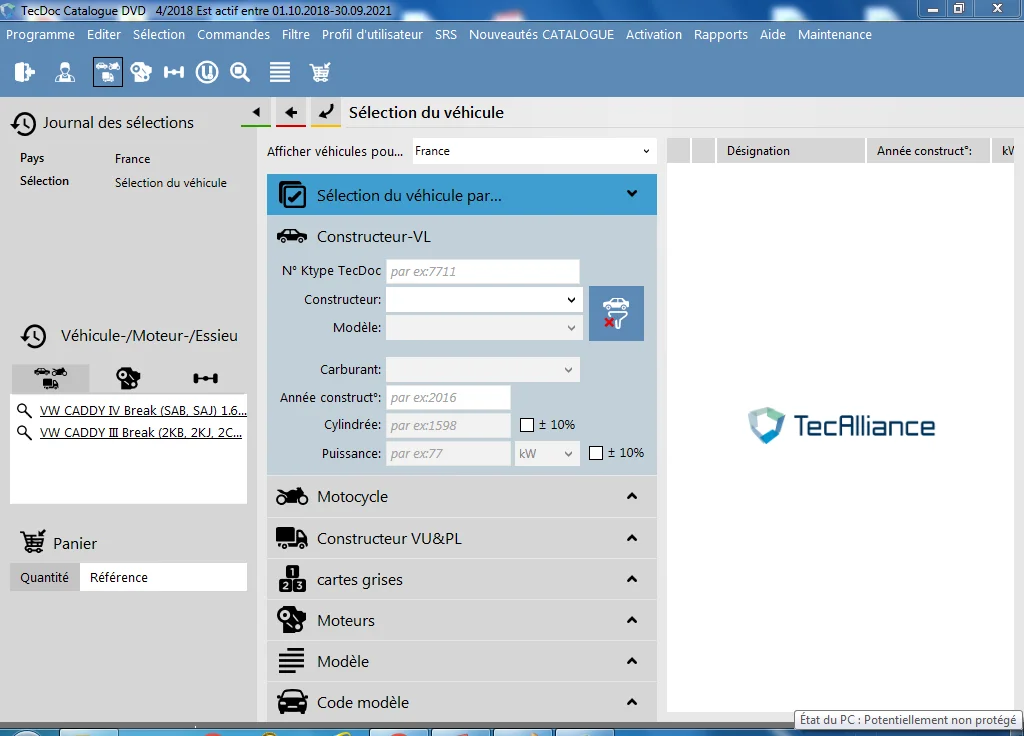This screenshot has width=1024, height=736.
Task: Select the engine search toolbar icon
Action: point(141,72)
